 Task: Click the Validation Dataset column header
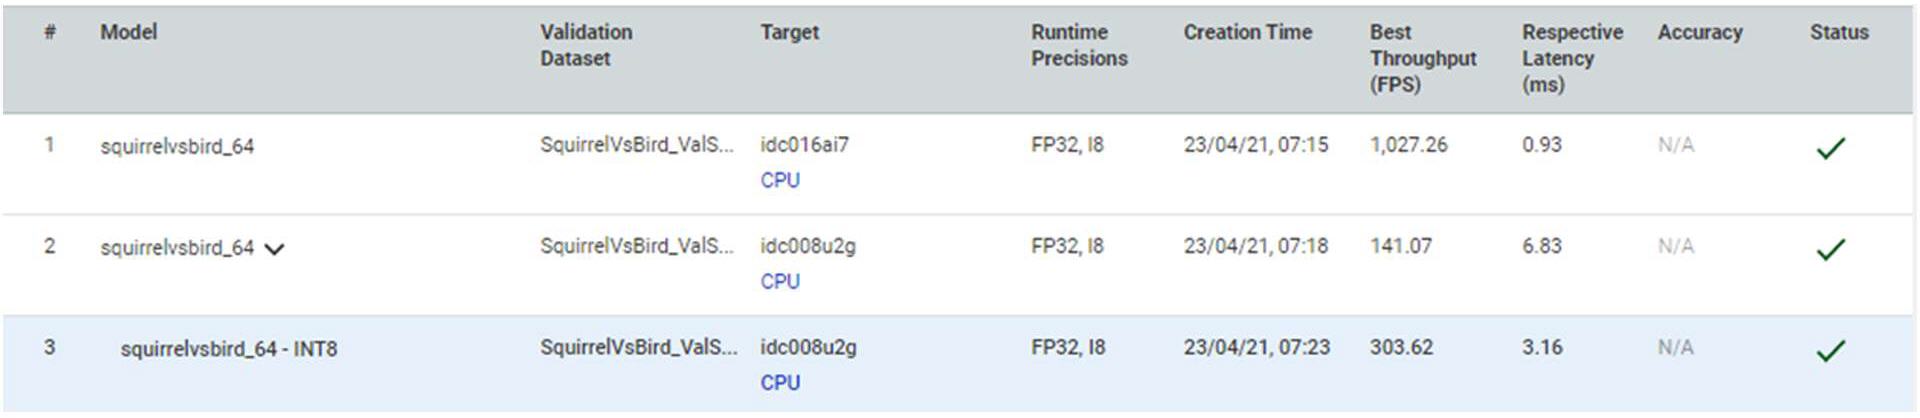click(586, 45)
